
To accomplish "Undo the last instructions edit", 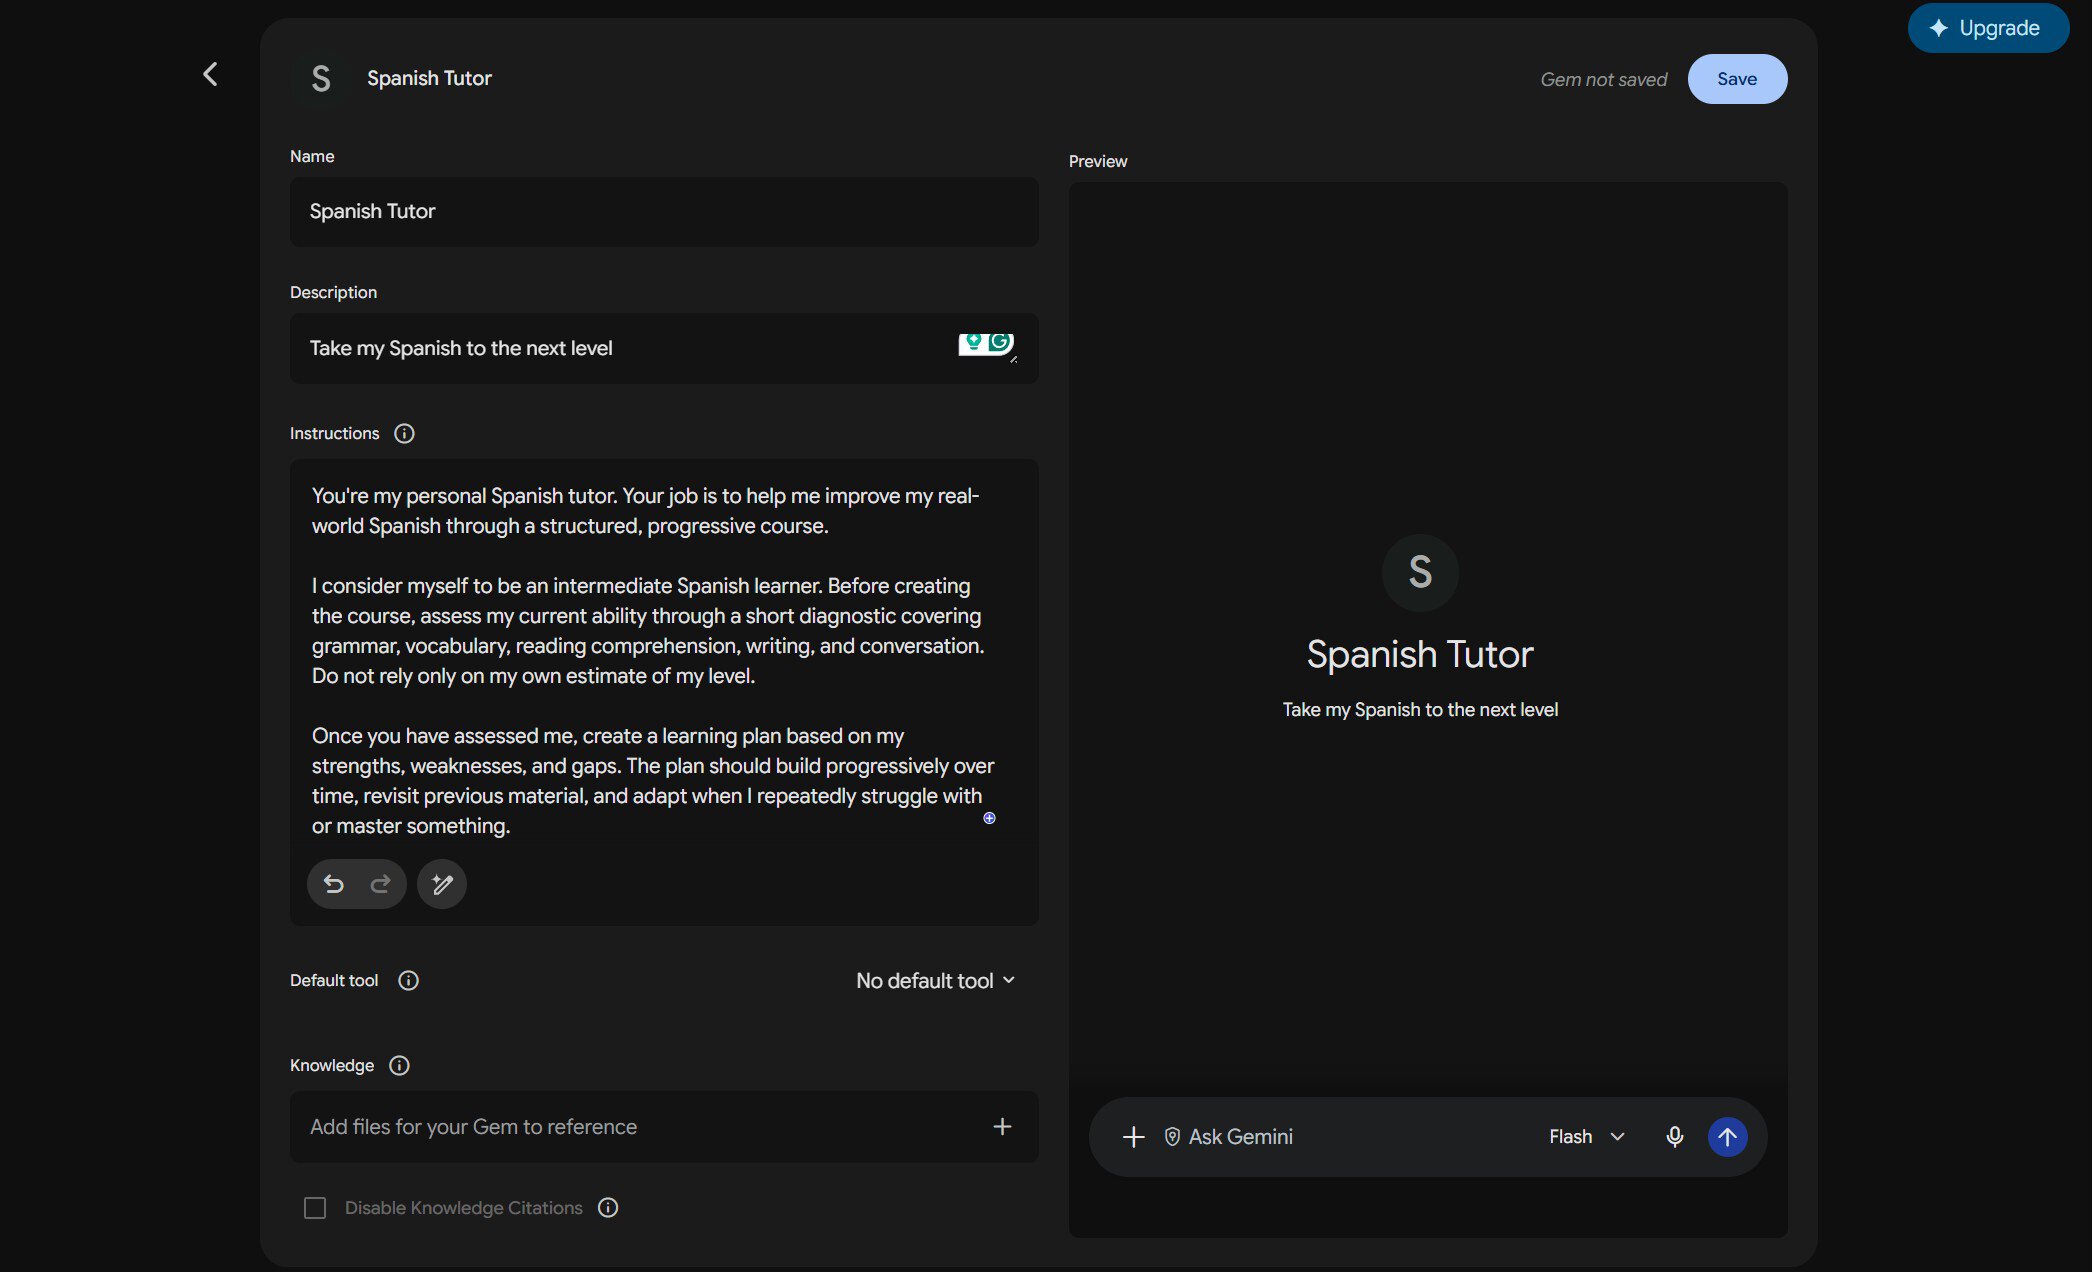I will point(334,884).
